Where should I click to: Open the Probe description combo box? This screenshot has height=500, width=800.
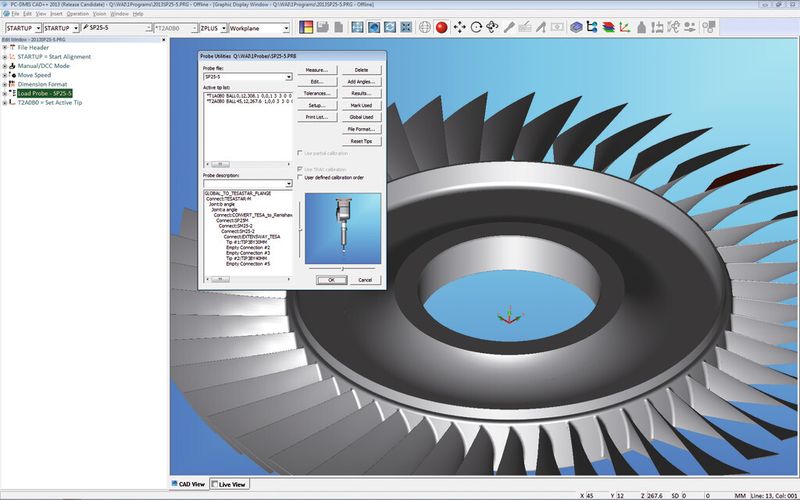pyautogui.click(x=247, y=183)
